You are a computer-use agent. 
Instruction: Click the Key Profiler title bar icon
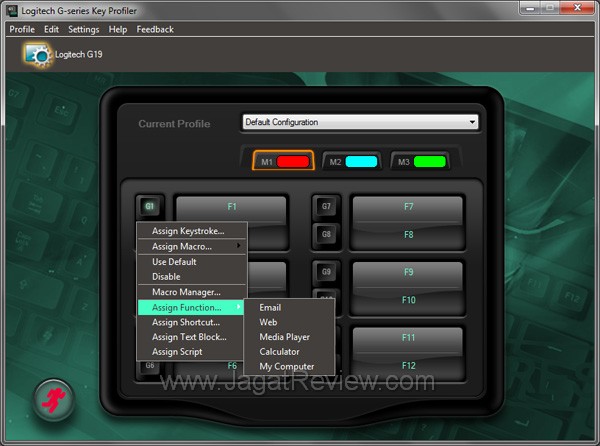pos(12,10)
